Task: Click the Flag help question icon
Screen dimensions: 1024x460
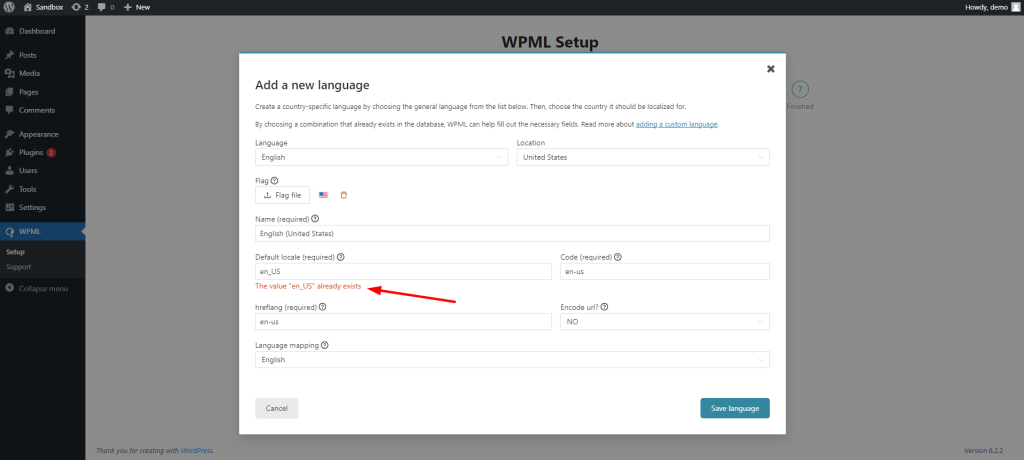Action: coord(274,181)
